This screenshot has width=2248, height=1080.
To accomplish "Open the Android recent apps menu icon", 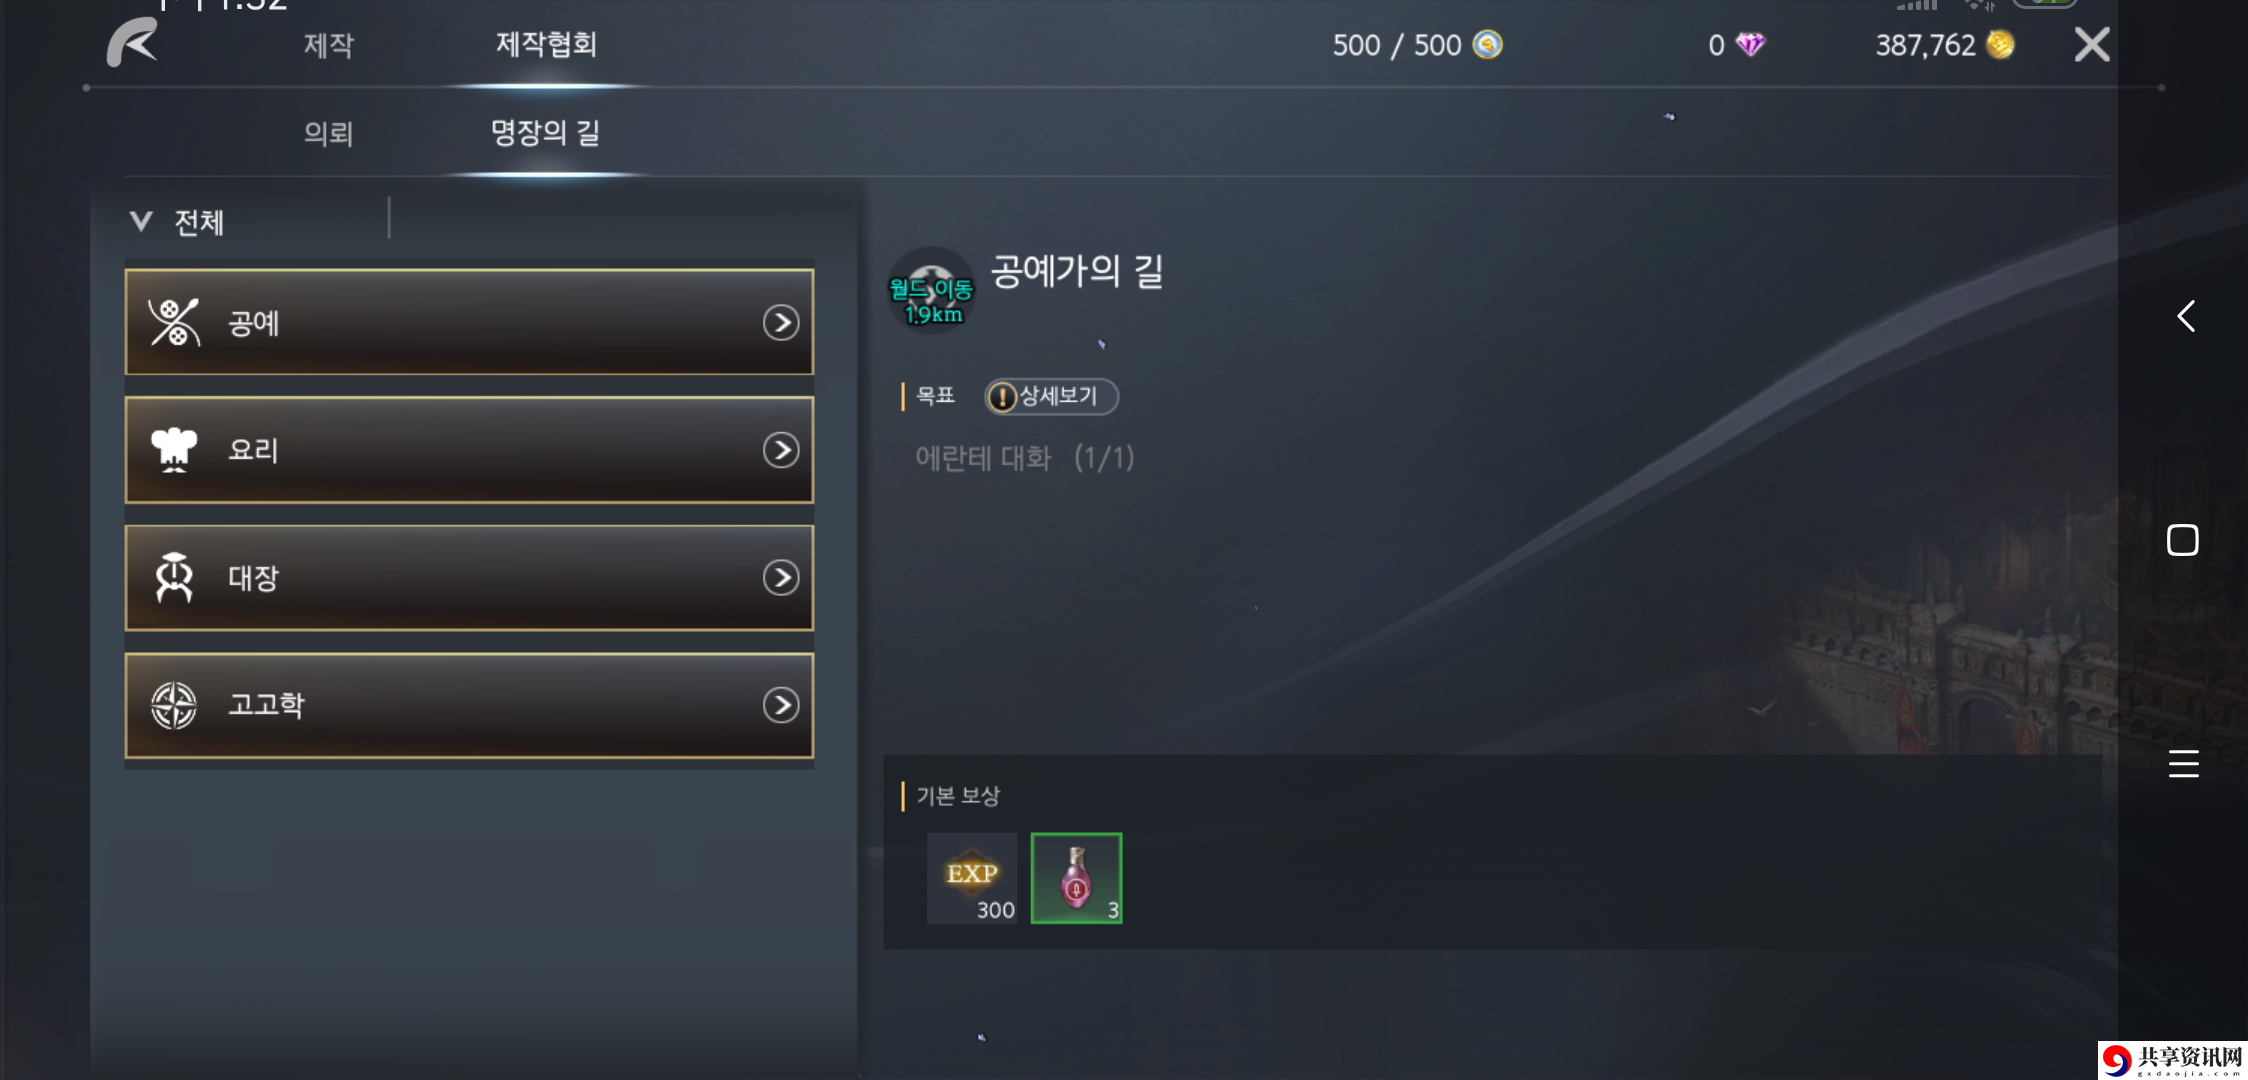I will tap(2183, 764).
